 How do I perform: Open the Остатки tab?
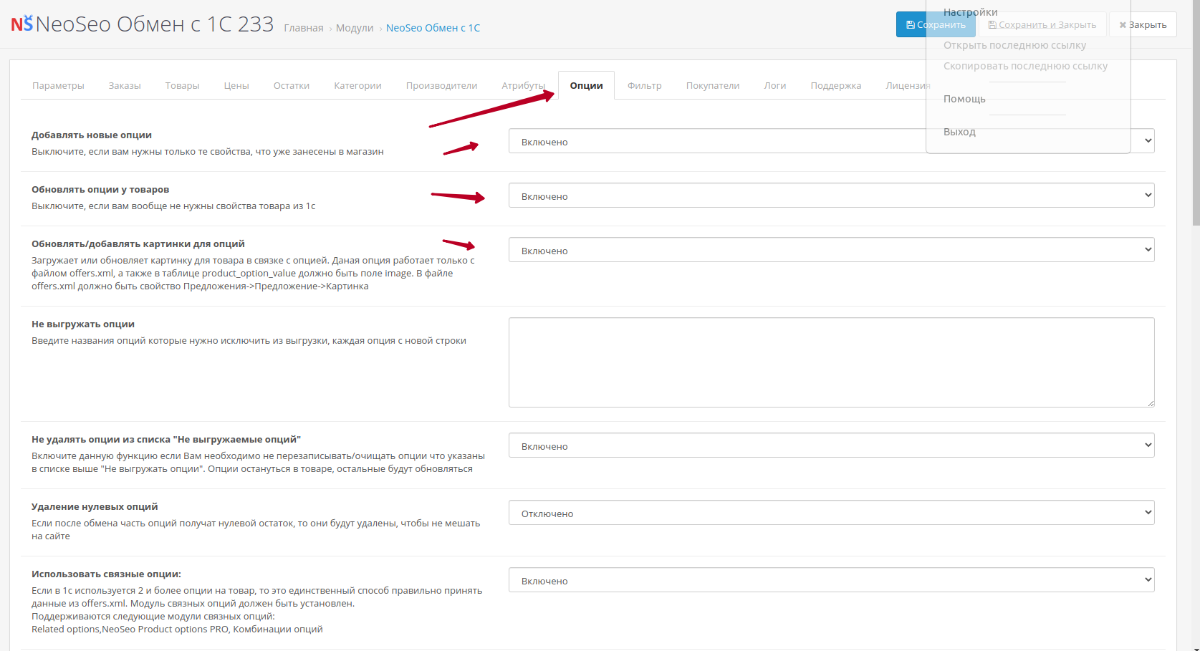(291, 86)
